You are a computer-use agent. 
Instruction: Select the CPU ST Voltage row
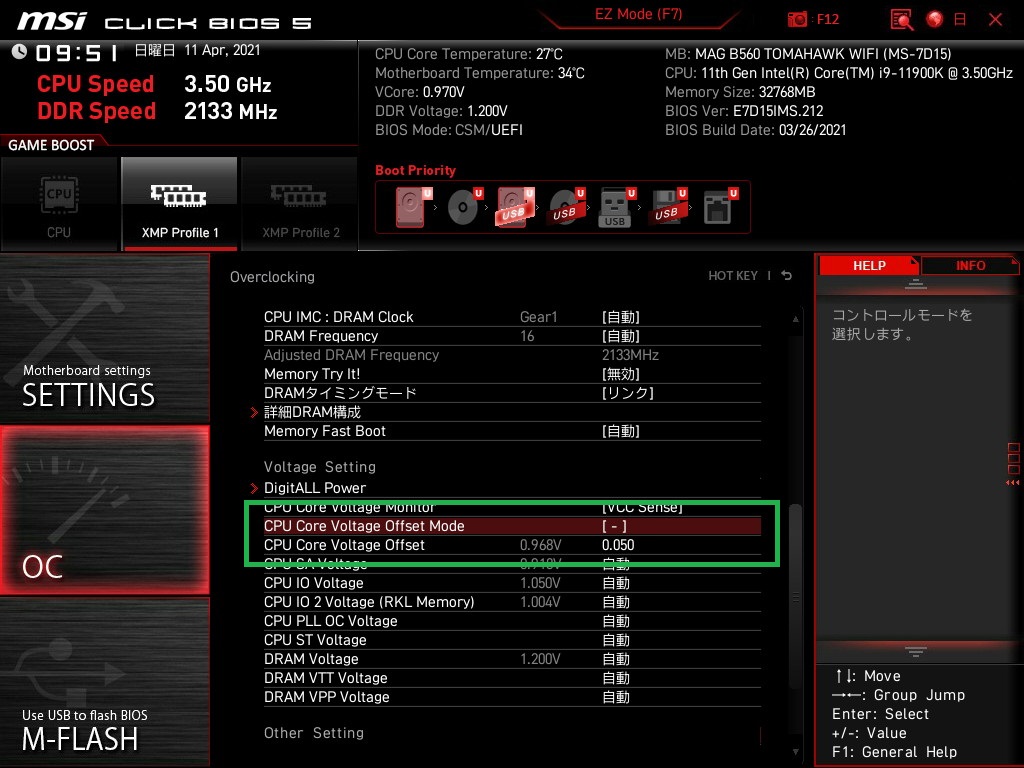click(512, 639)
